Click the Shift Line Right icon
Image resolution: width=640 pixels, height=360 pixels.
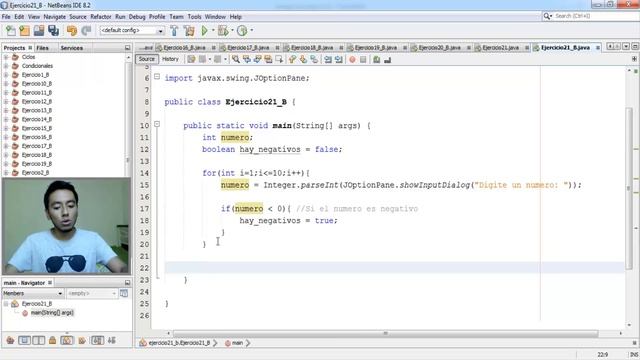pos(339,60)
